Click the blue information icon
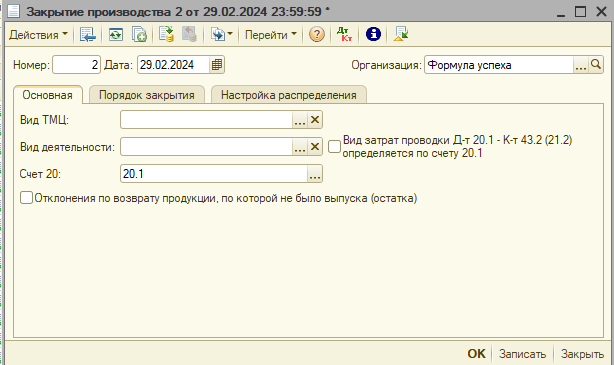Viewport: 614px width, 365px height. coord(373,34)
